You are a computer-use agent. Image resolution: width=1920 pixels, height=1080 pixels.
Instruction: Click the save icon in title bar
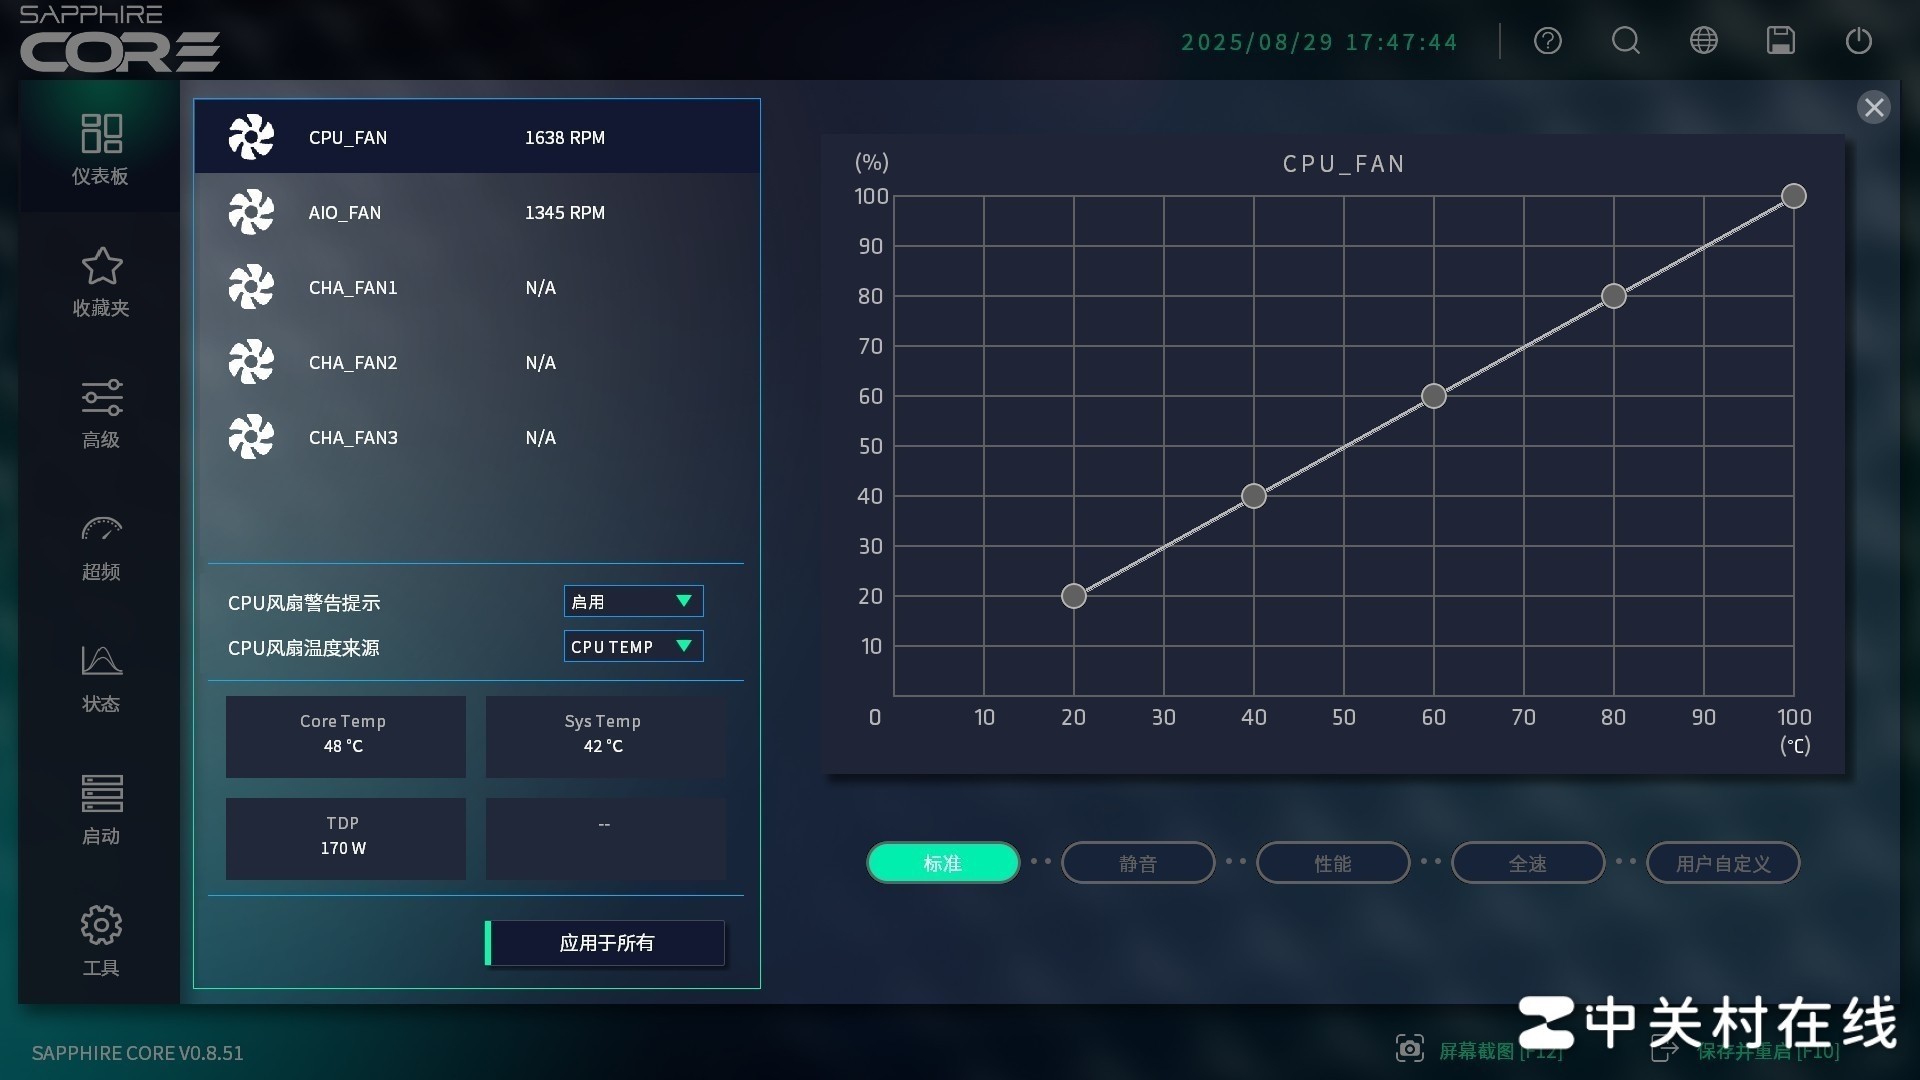(x=1780, y=41)
